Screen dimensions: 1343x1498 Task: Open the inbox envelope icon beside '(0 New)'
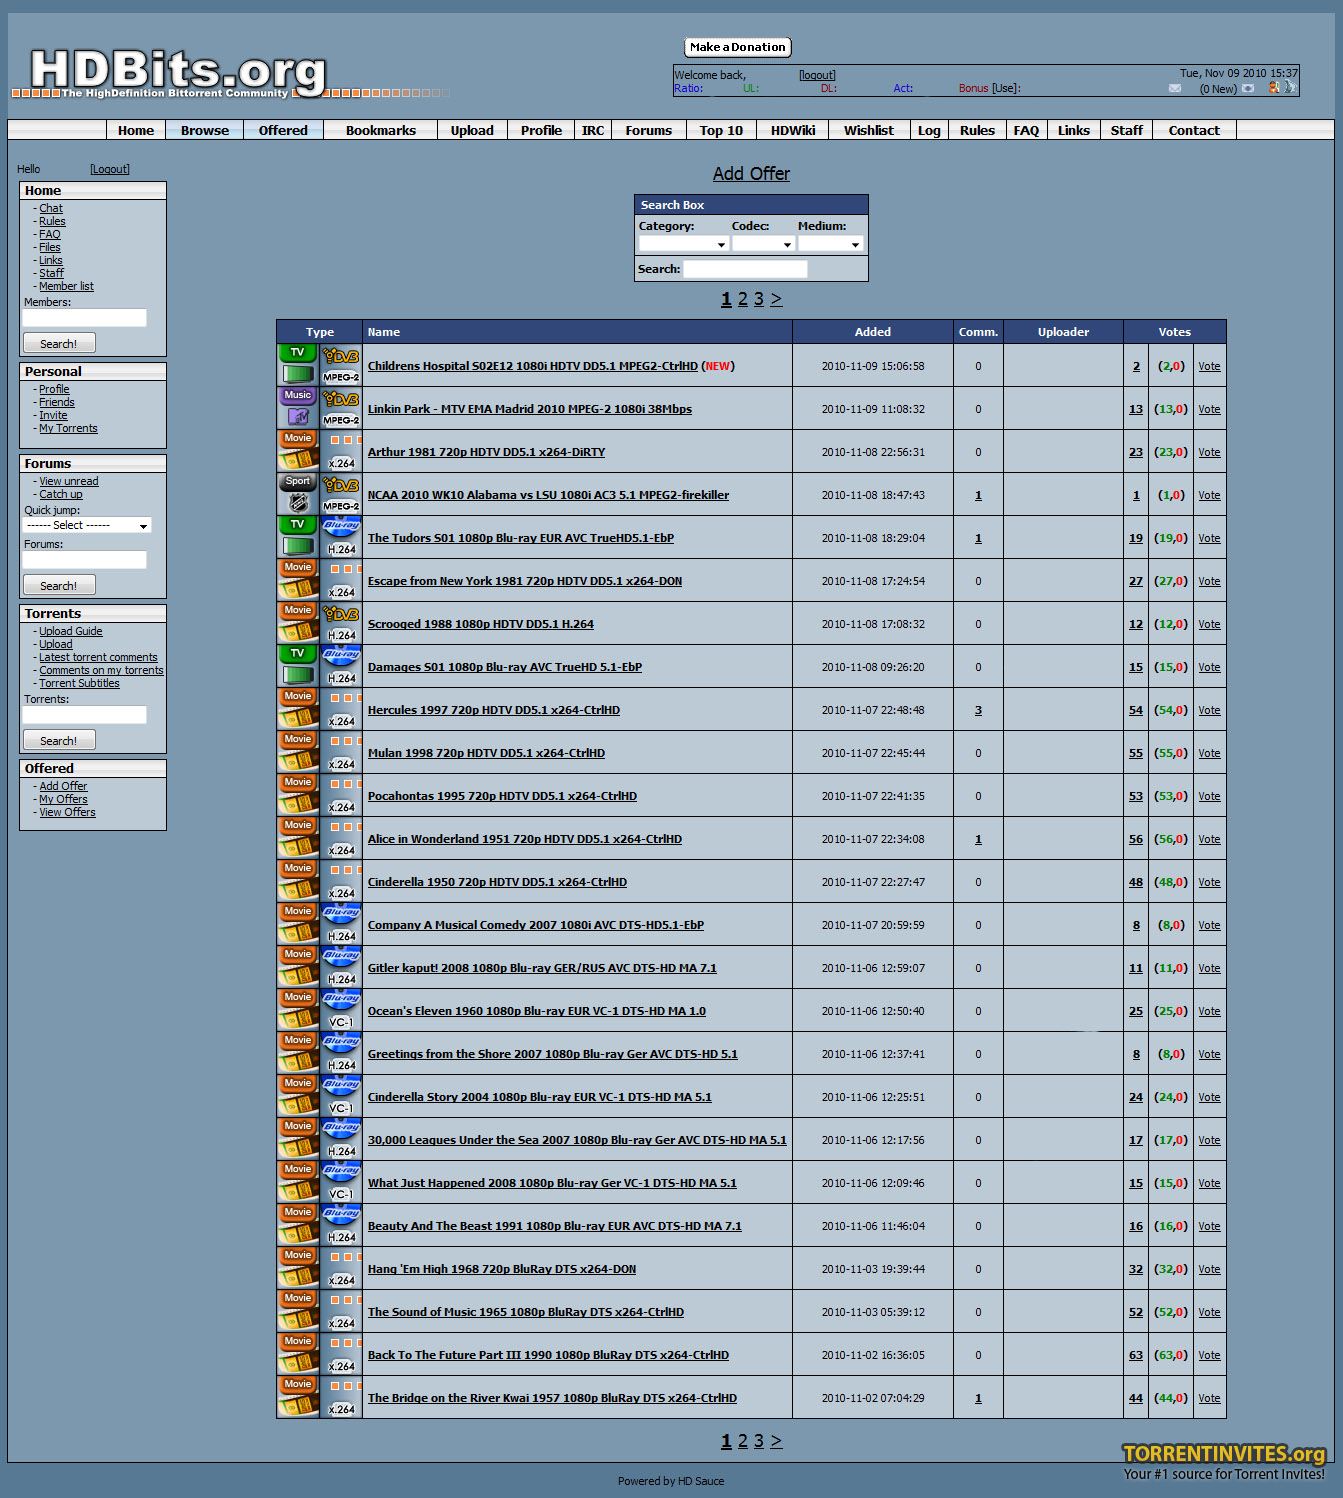(1175, 88)
